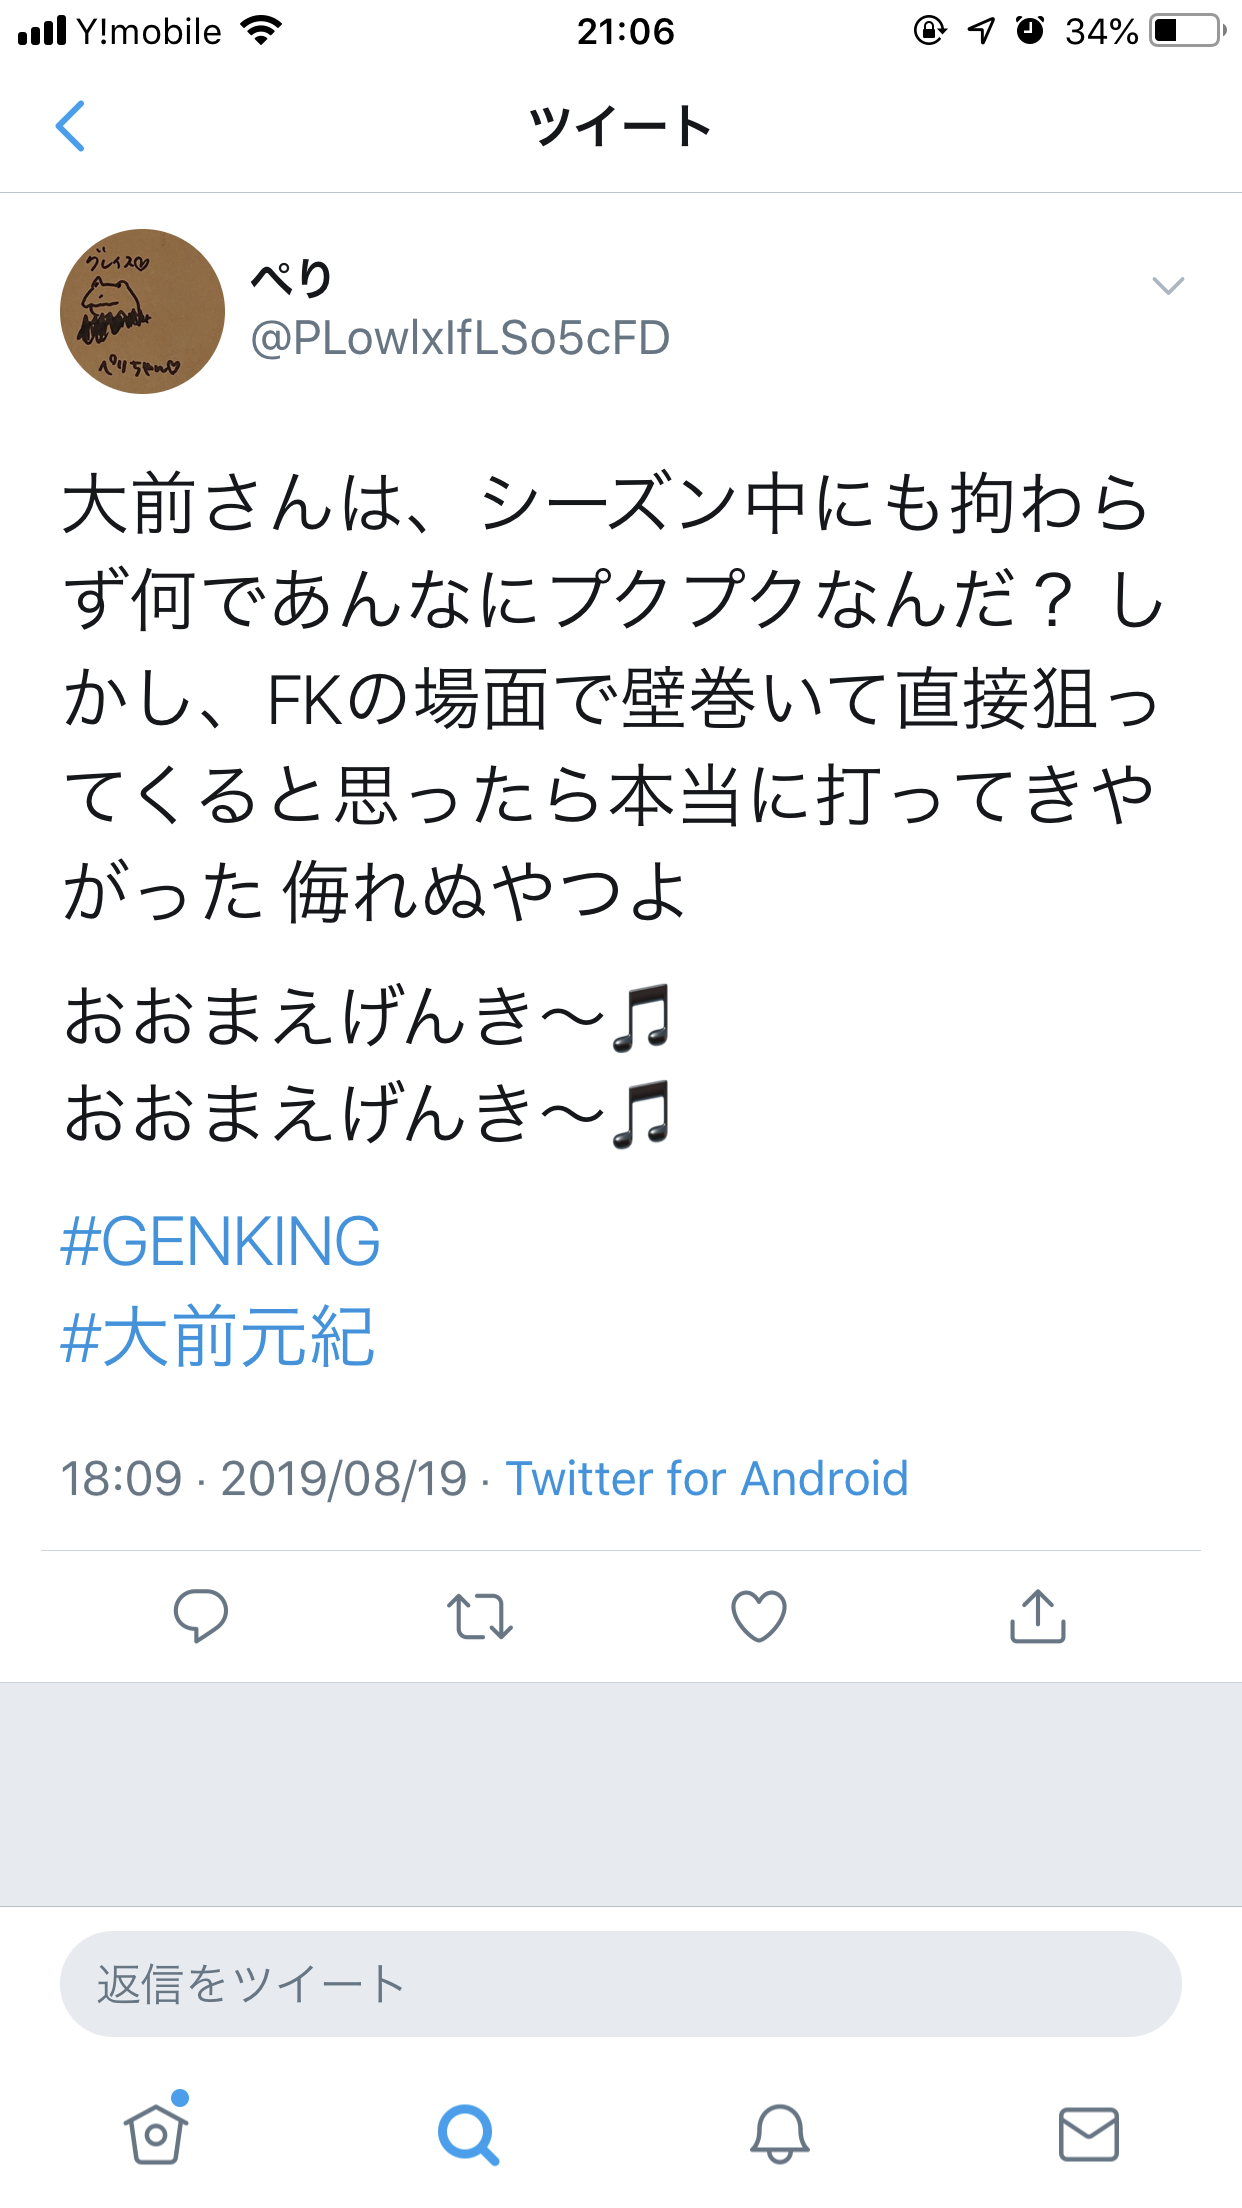Open the #大前元紀 hashtag
This screenshot has height=2208, width=1242.
coord(218,1337)
